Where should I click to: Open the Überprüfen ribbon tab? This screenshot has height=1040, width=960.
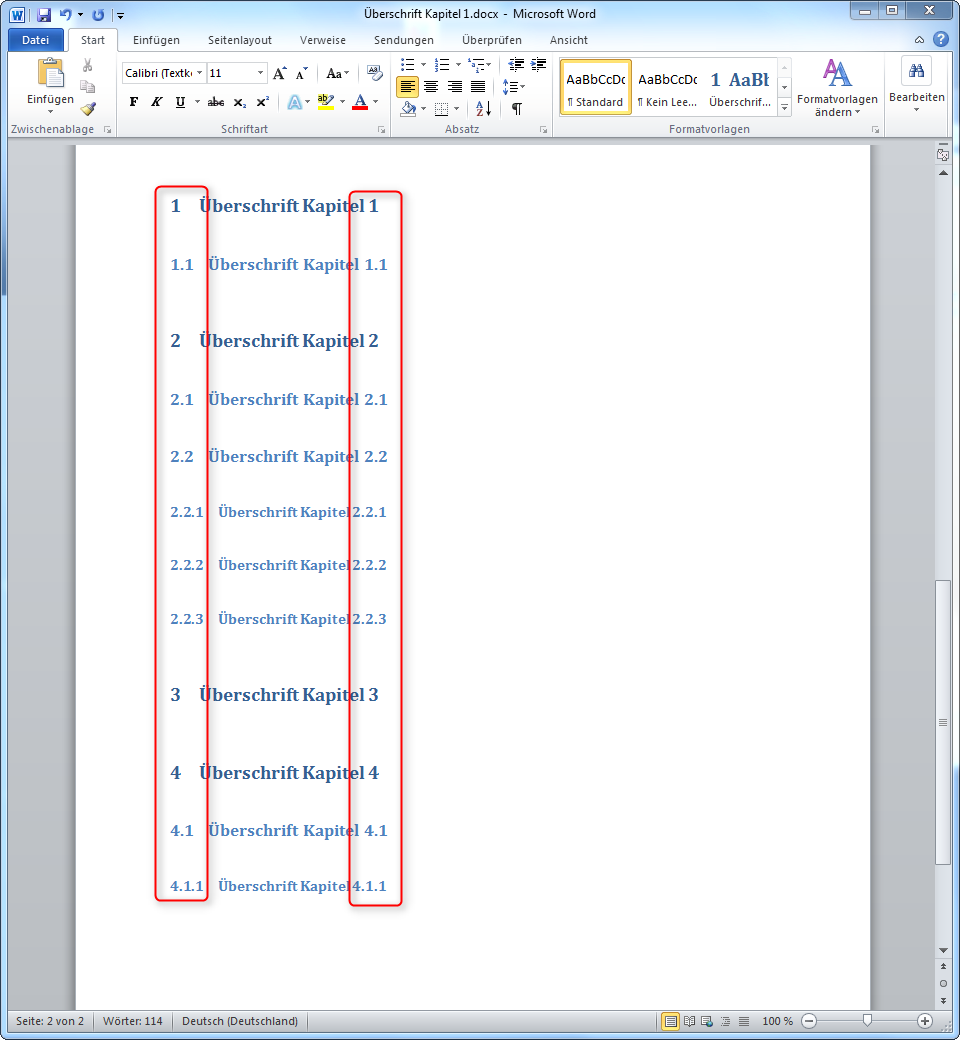[490, 40]
